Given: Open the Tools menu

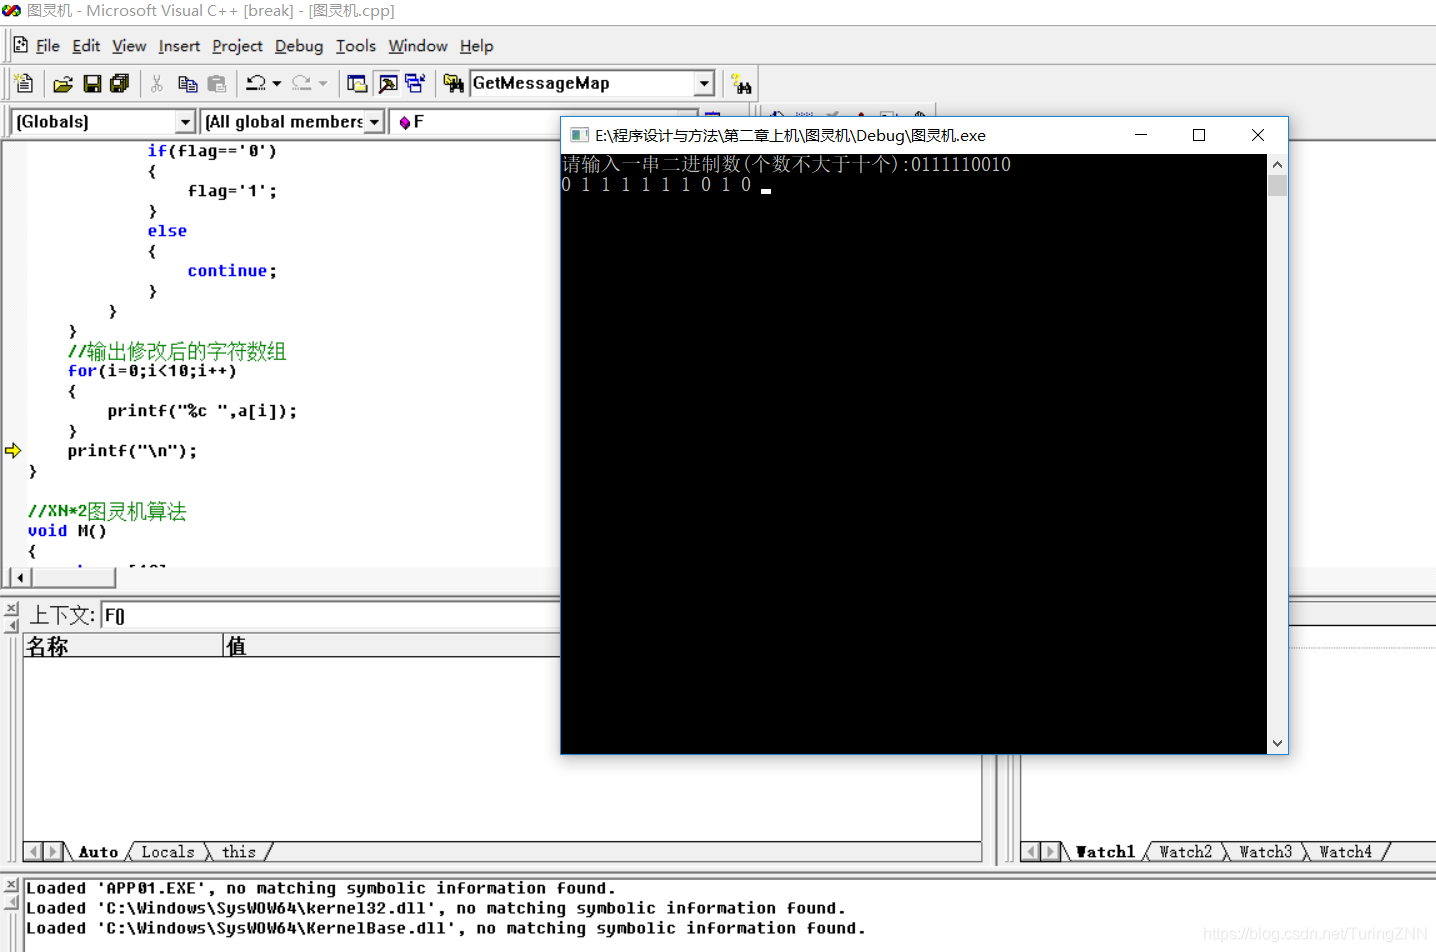Looking at the screenshot, I should pyautogui.click(x=356, y=46).
